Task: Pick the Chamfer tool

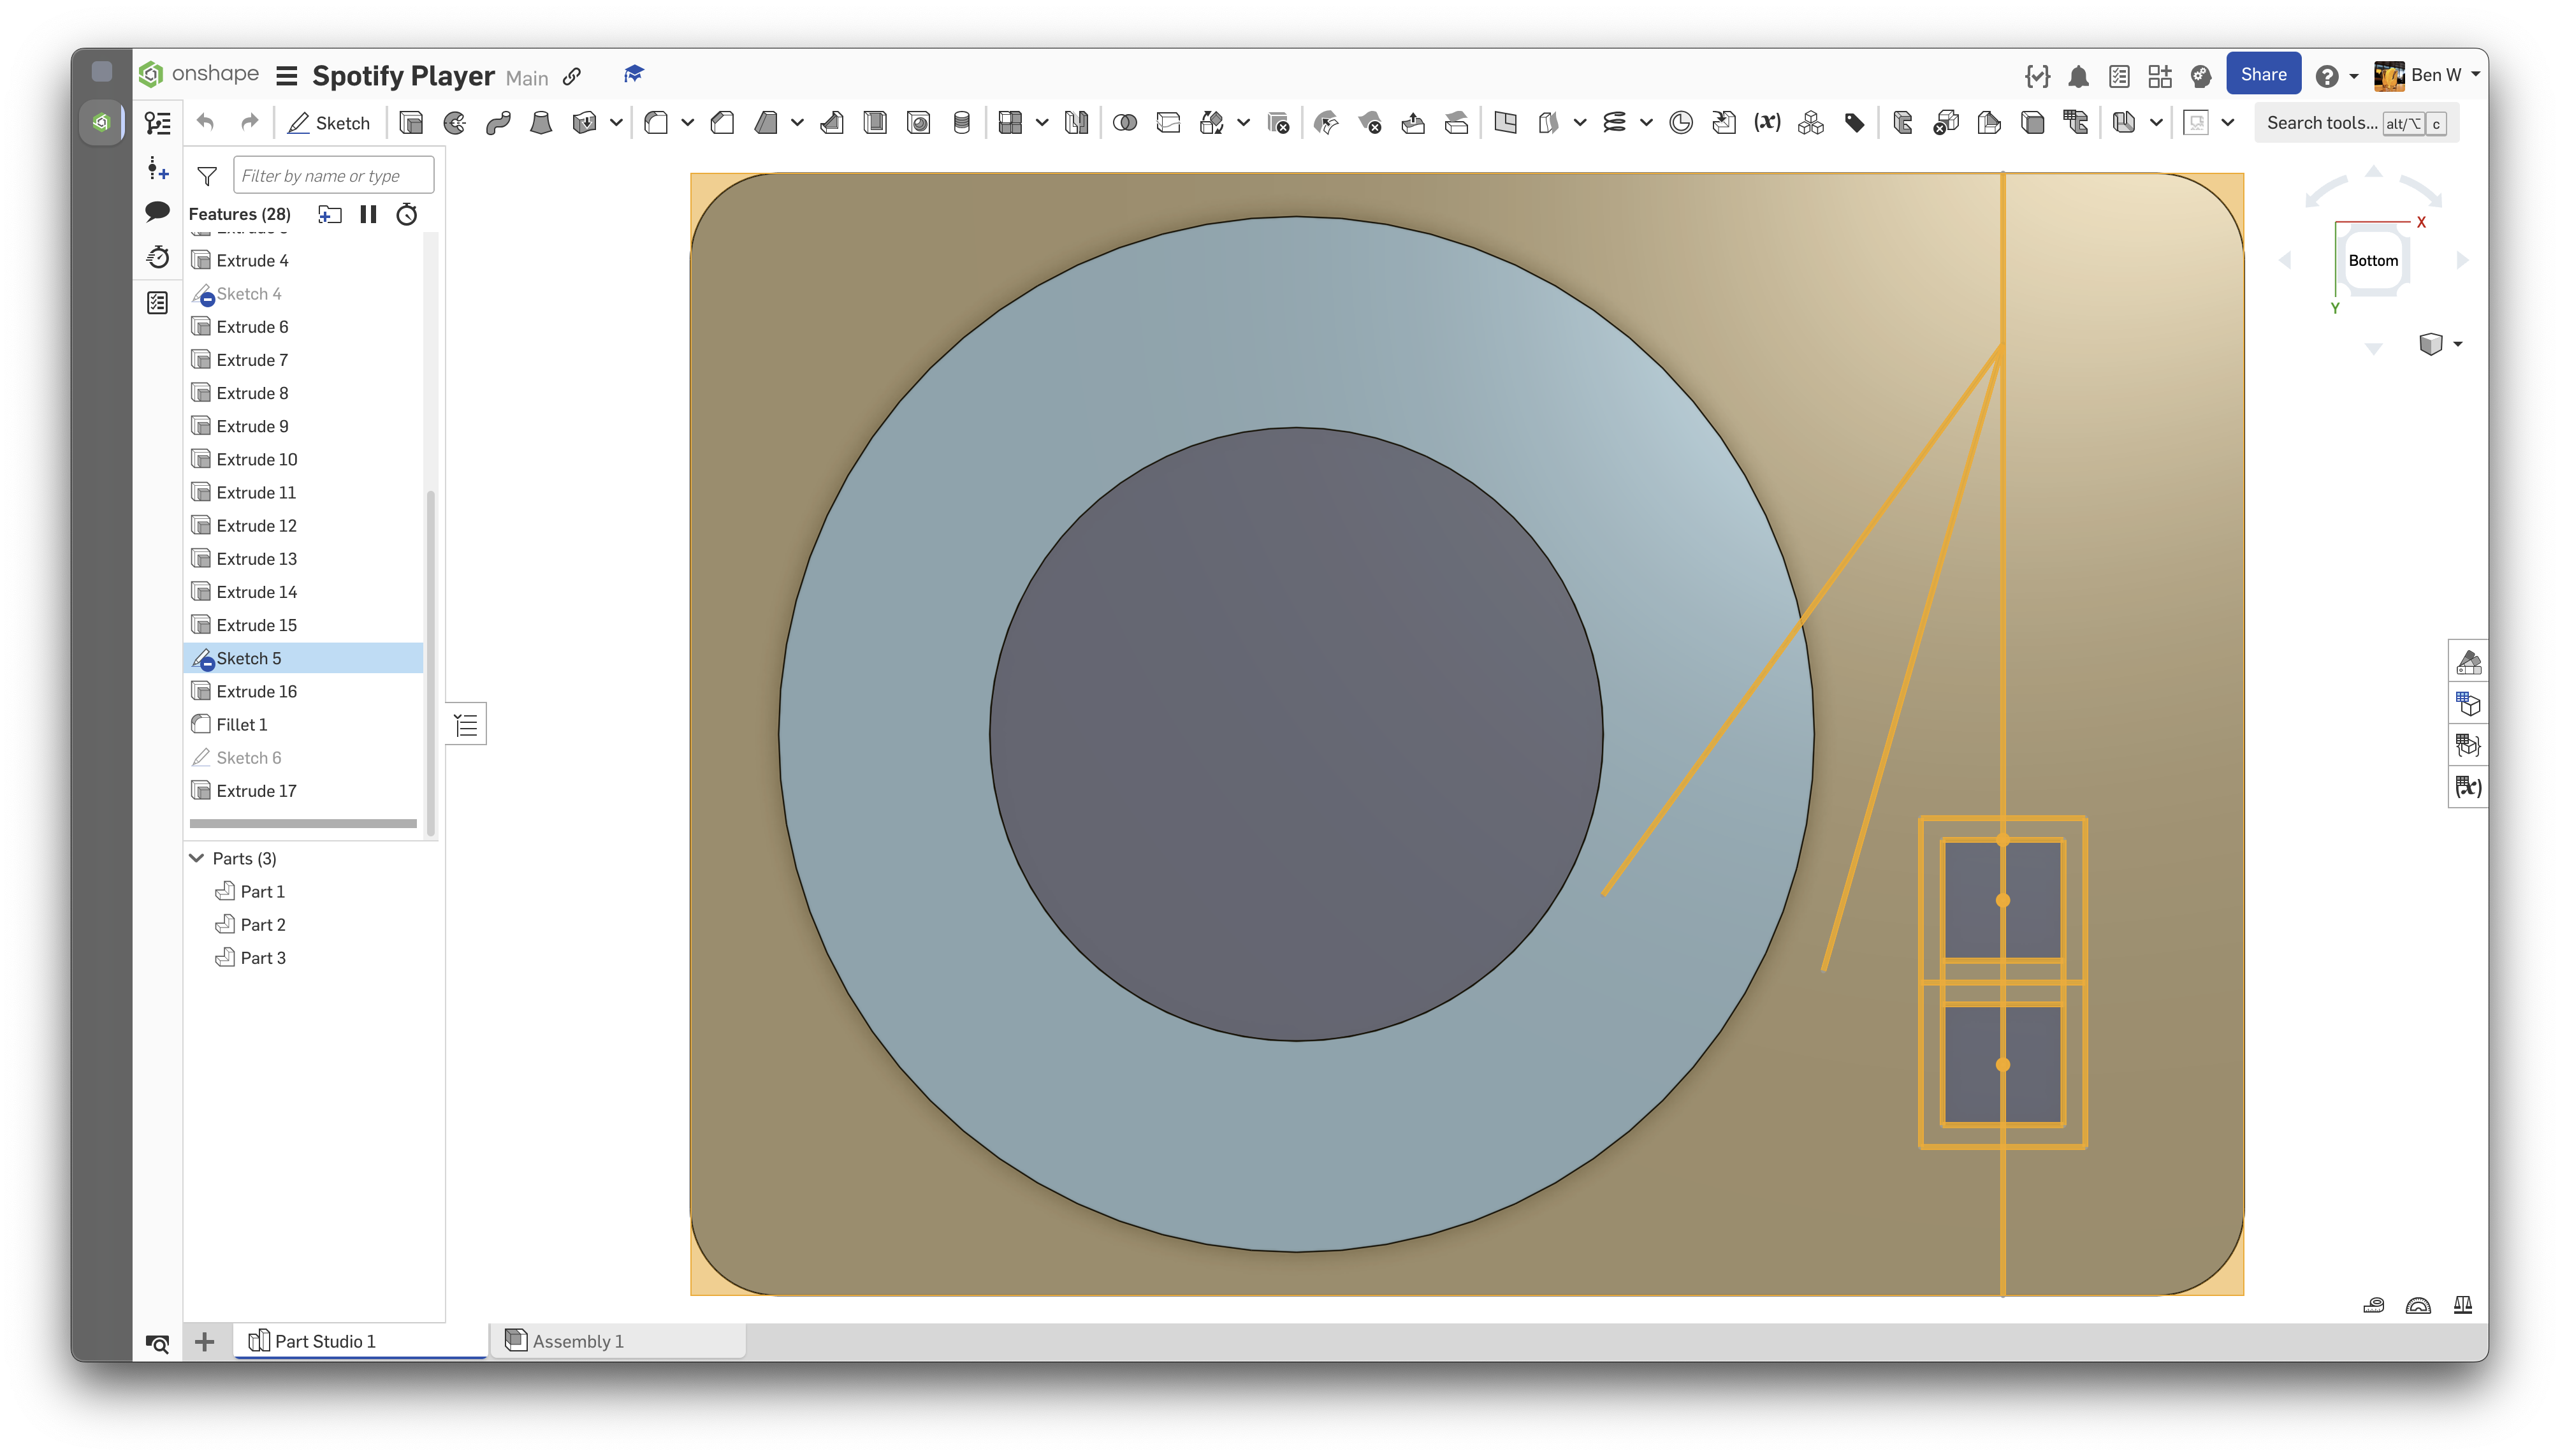Action: coord(723,123)
